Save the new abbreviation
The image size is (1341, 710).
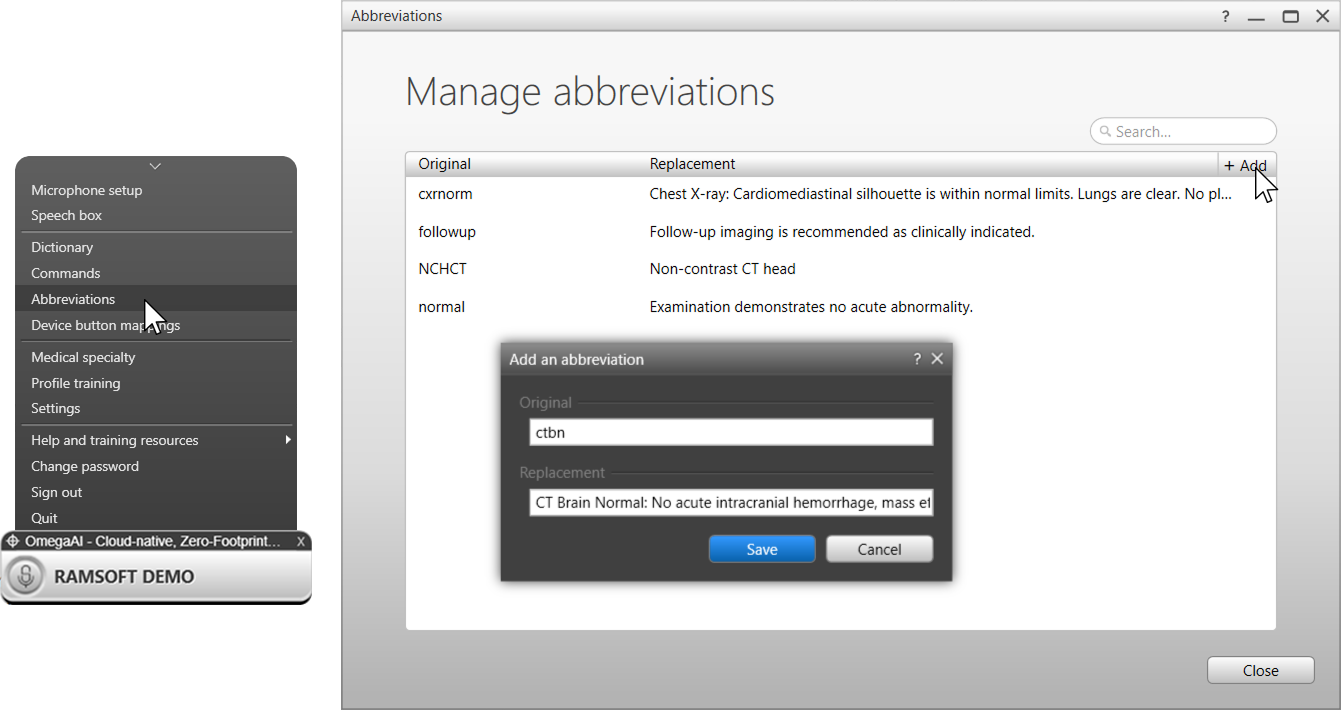[762, 549]
